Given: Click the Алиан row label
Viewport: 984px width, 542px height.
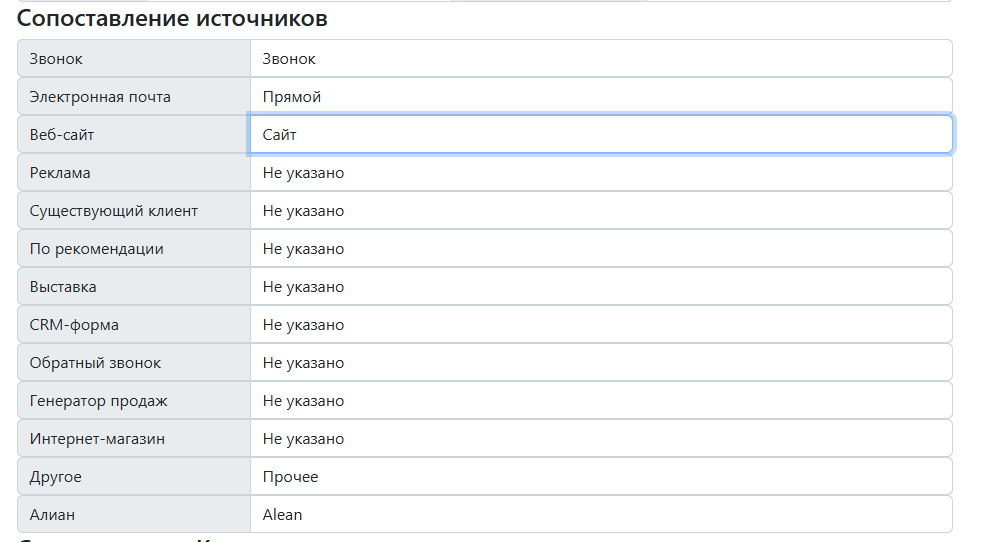Looking at the screenshot, I should [x=52, y=514].
